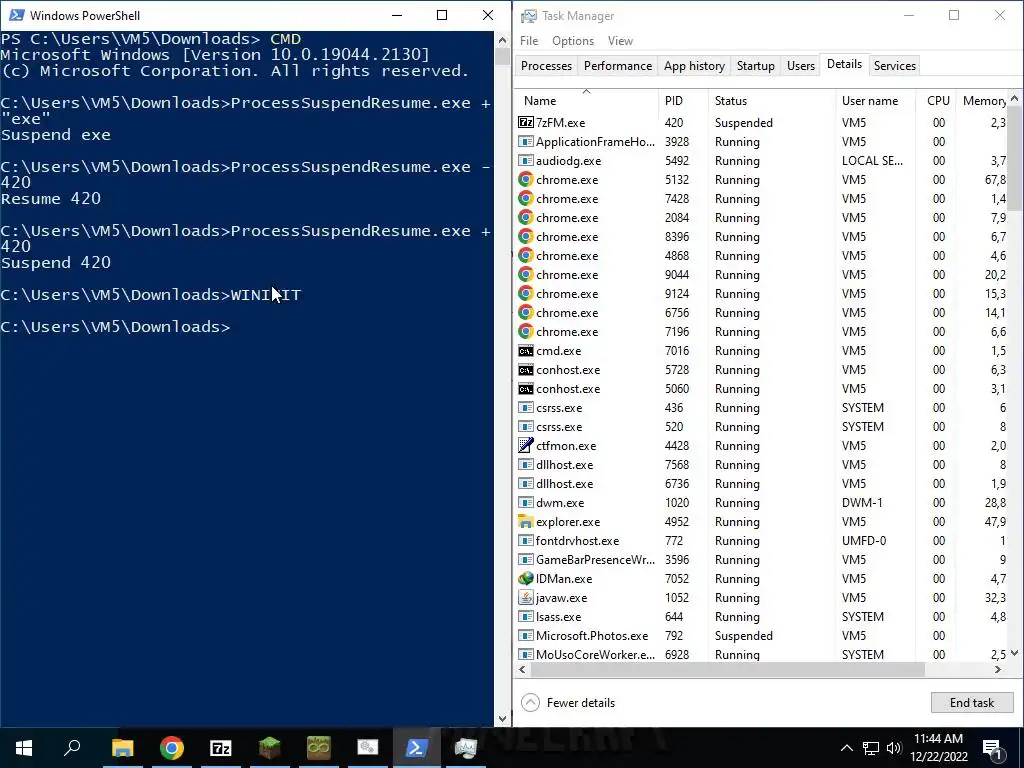Sort by the Status column header
Image resolution: width=1024 pixels, height=768 pixels.
[772, 101]
